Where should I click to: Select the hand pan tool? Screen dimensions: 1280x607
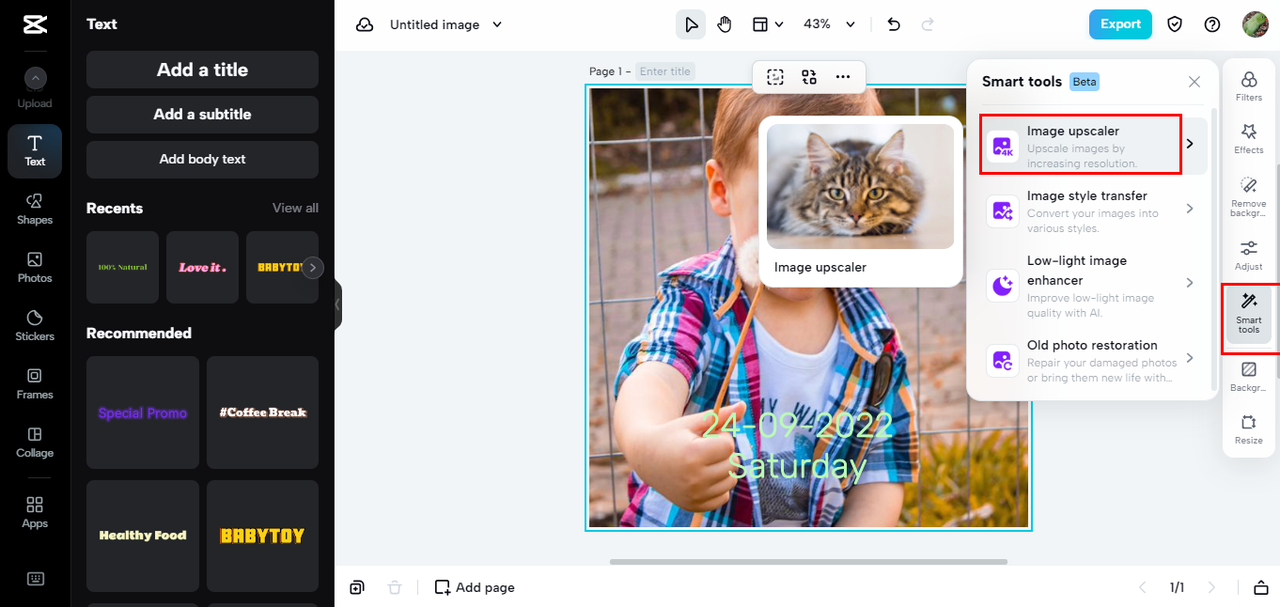click(x=724, y=25)
